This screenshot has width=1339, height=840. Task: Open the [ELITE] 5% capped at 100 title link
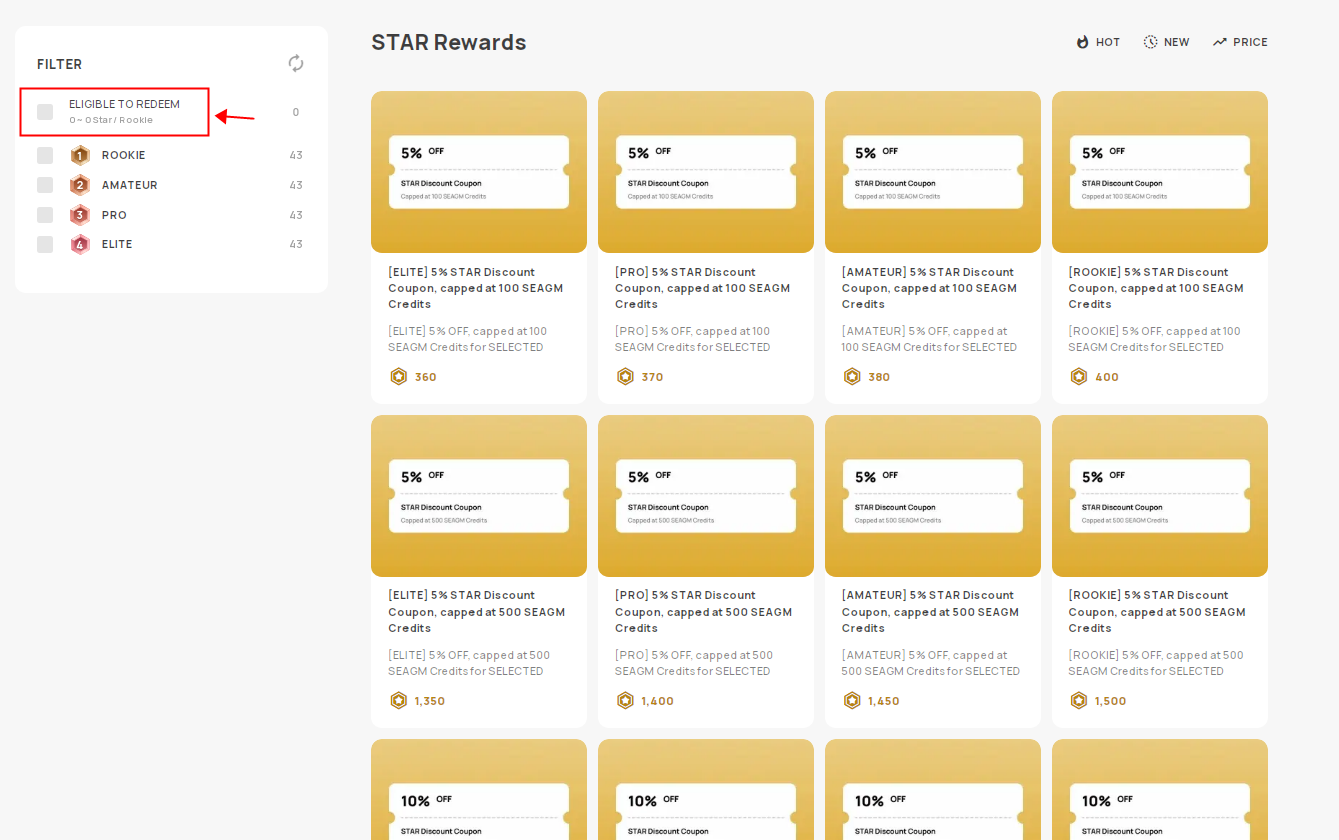coord(476,288)
